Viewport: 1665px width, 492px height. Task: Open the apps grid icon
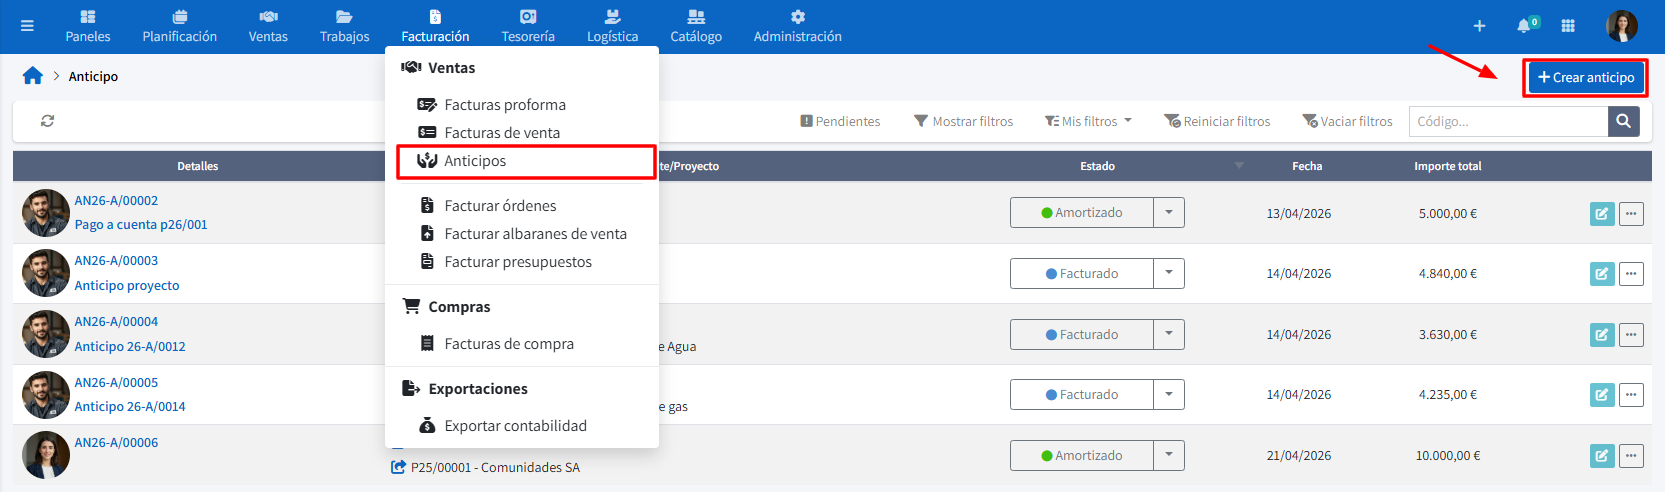tap(1568, 26)
